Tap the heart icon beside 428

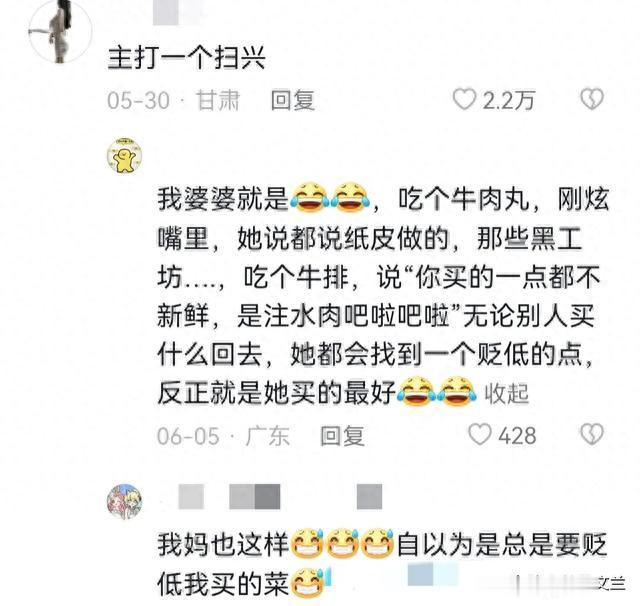[480, 434]
